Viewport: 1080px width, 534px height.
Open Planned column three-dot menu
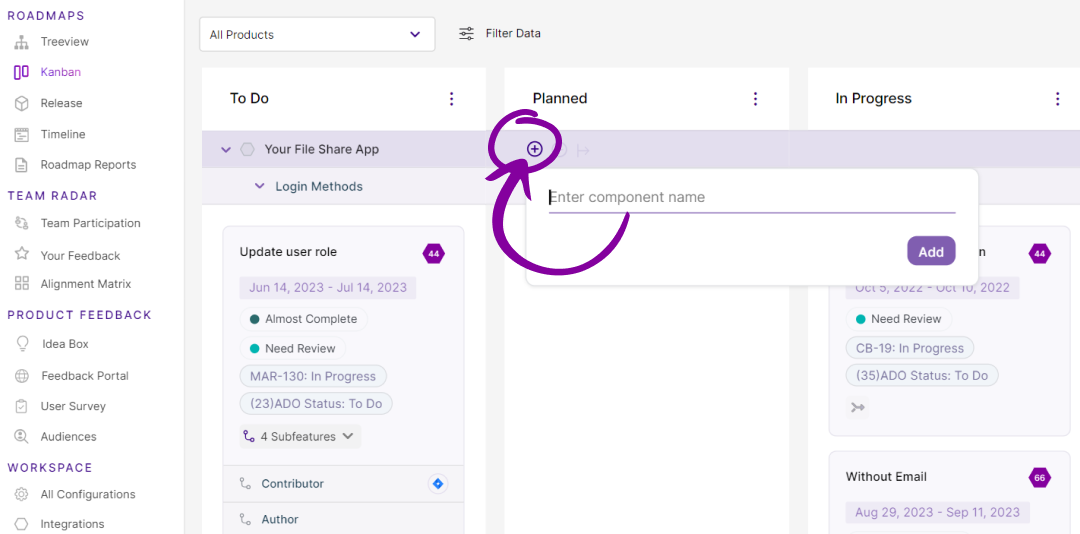pyautogui.click(x=755, y=99)
